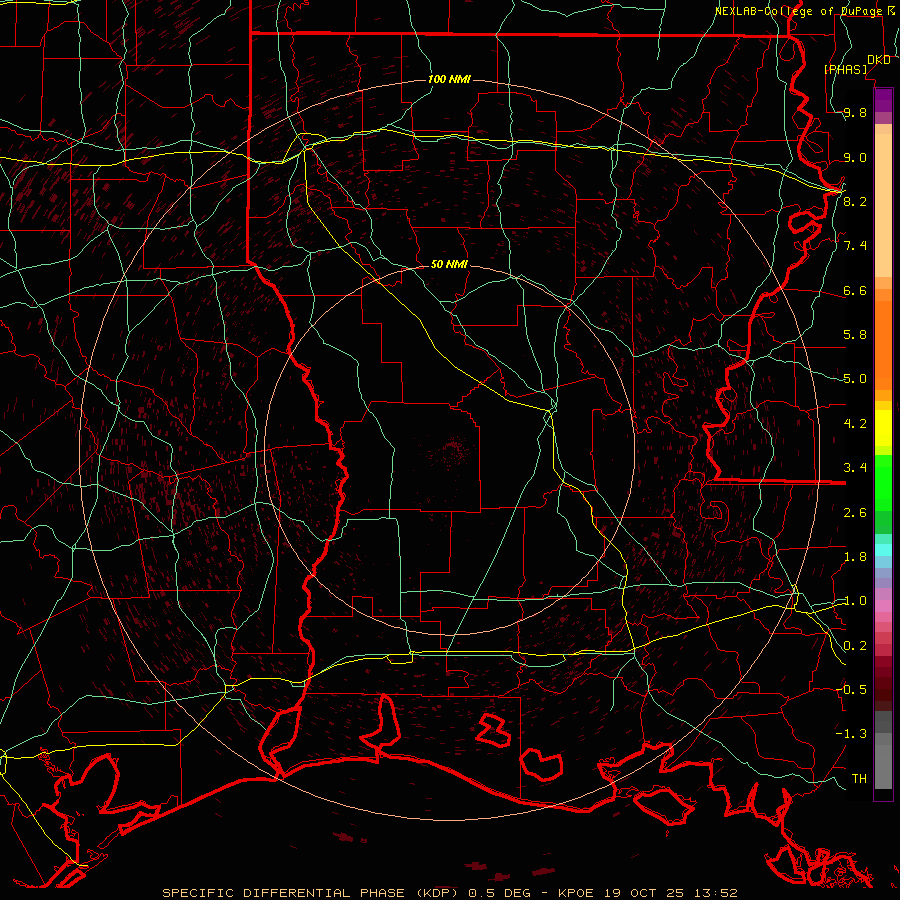Click the 50 NMI range ring label

(449, 265)
